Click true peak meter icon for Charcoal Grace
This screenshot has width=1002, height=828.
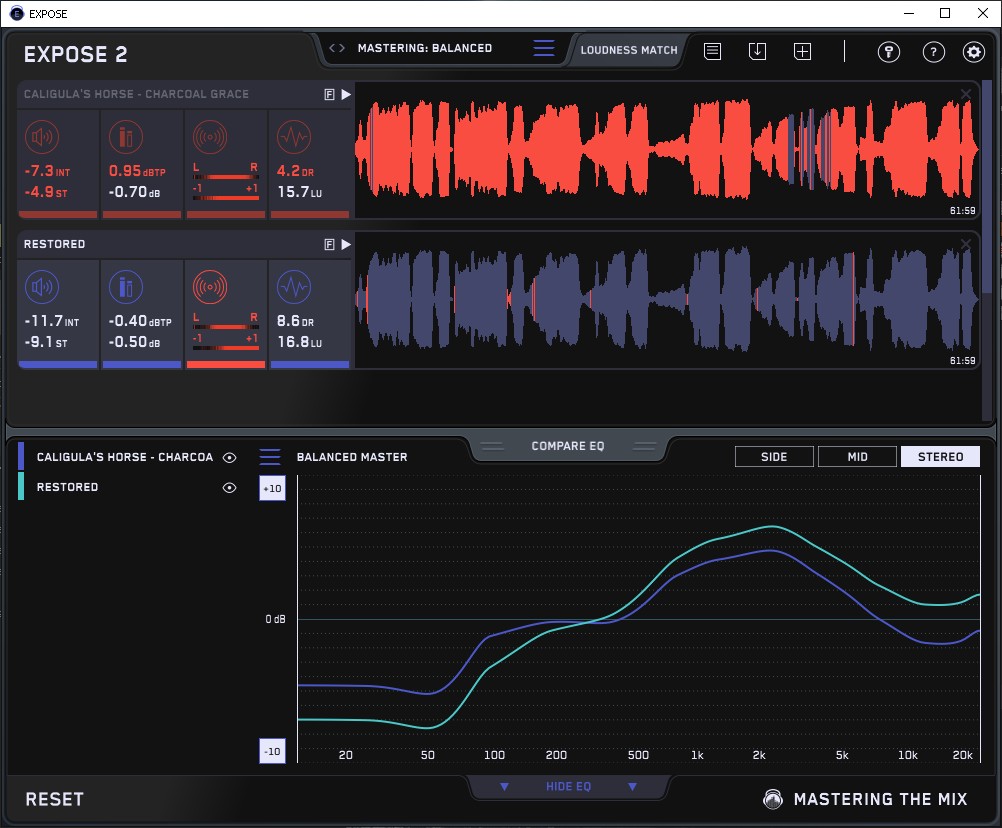click(126, 137)
